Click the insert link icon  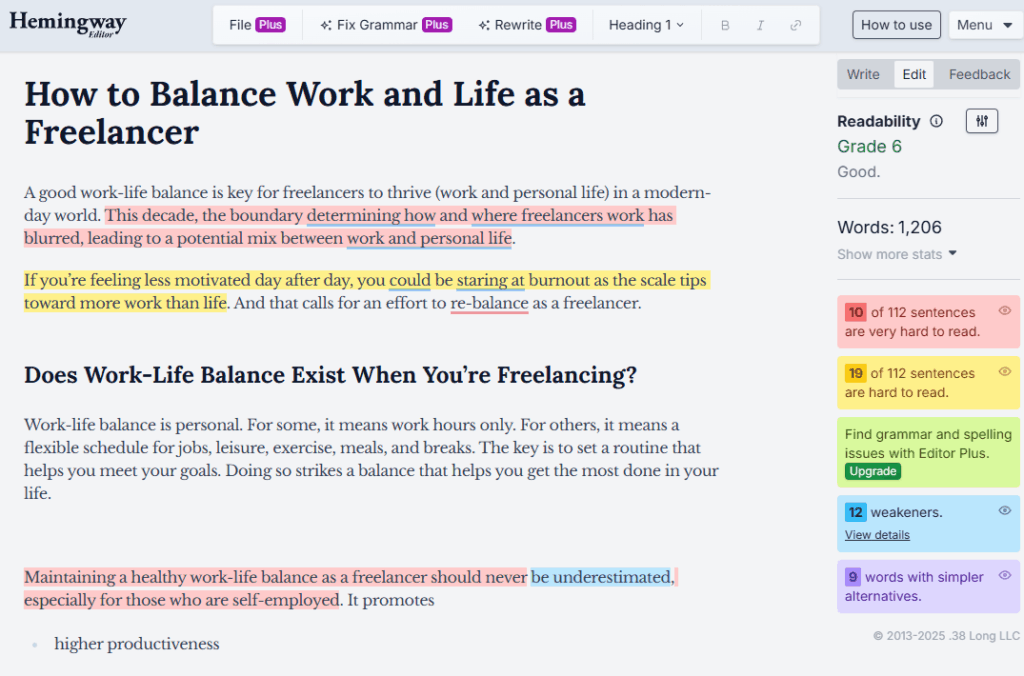click(795, 25)
